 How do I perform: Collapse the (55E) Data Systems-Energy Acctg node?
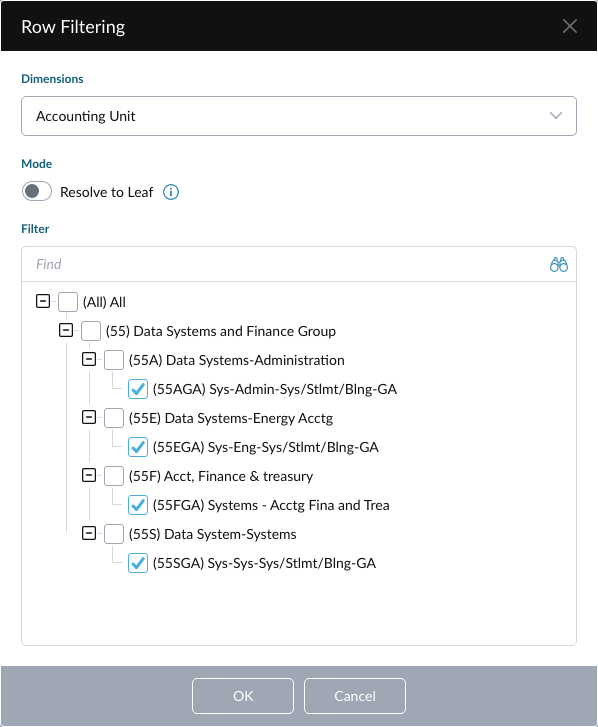coord(89,417)
